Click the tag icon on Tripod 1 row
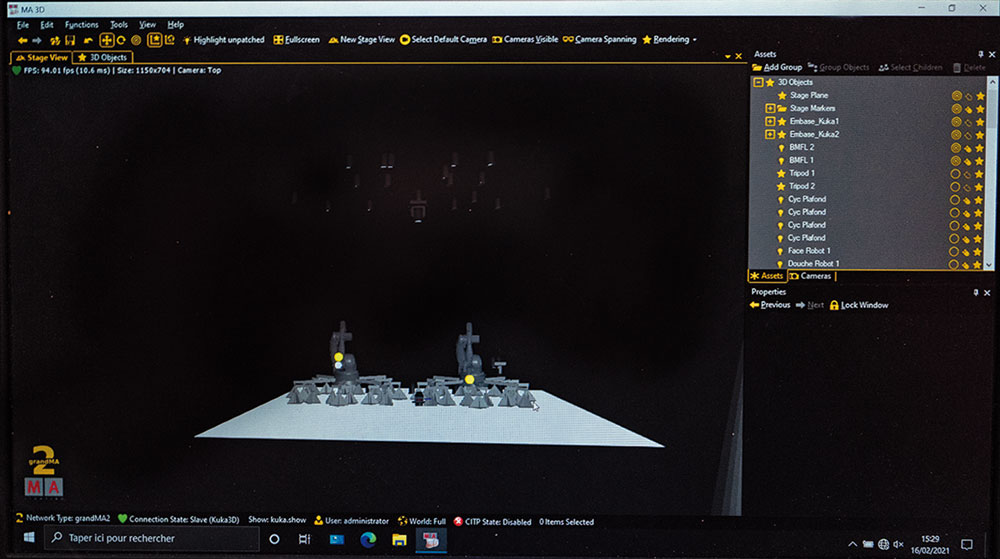Image resolution: width=1000 pixels, height=559 pixels. [x=968, y=173]
